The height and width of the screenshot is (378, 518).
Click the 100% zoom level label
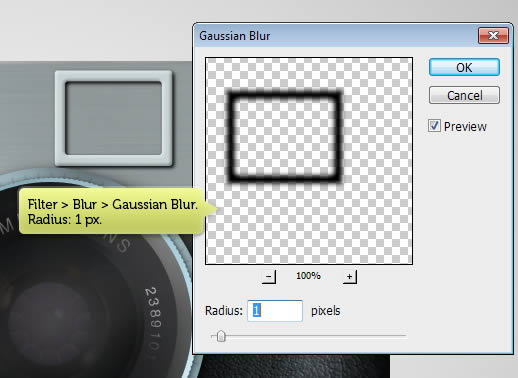308,276
